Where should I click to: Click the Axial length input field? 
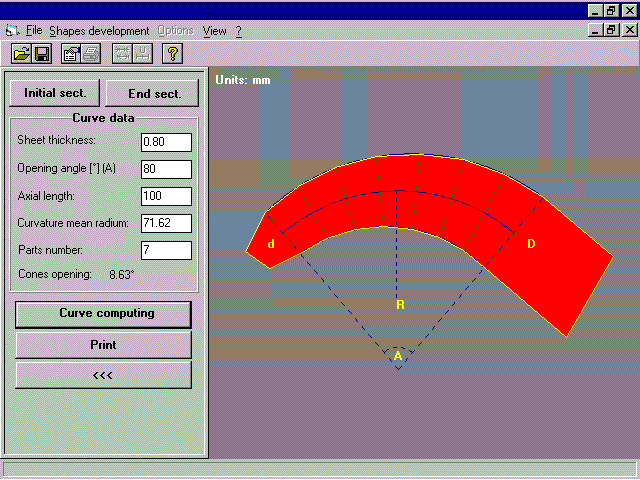point(166,196)
